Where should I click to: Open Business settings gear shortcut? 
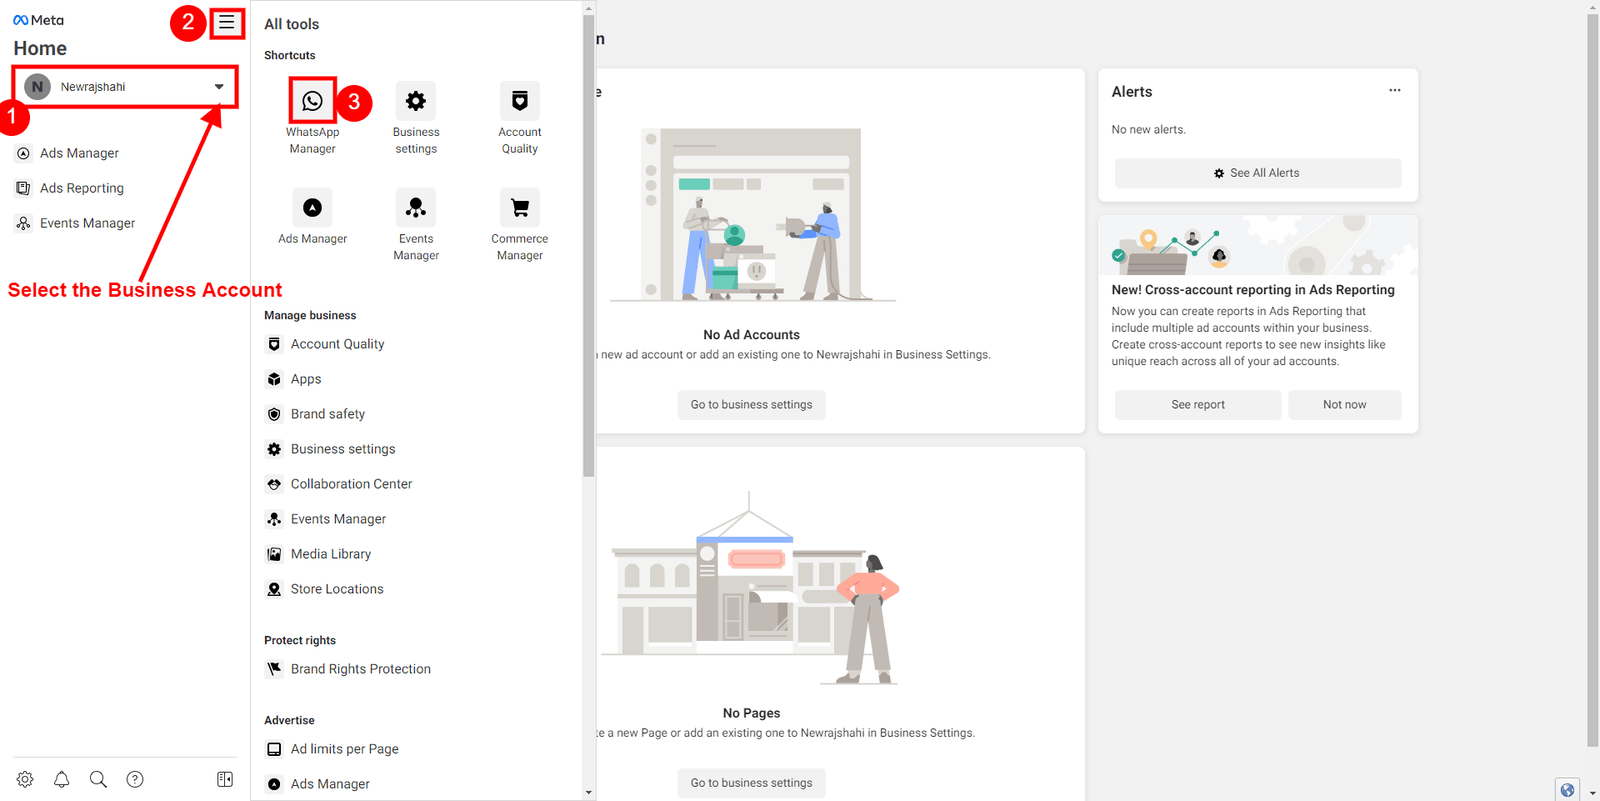pos(416,101)
